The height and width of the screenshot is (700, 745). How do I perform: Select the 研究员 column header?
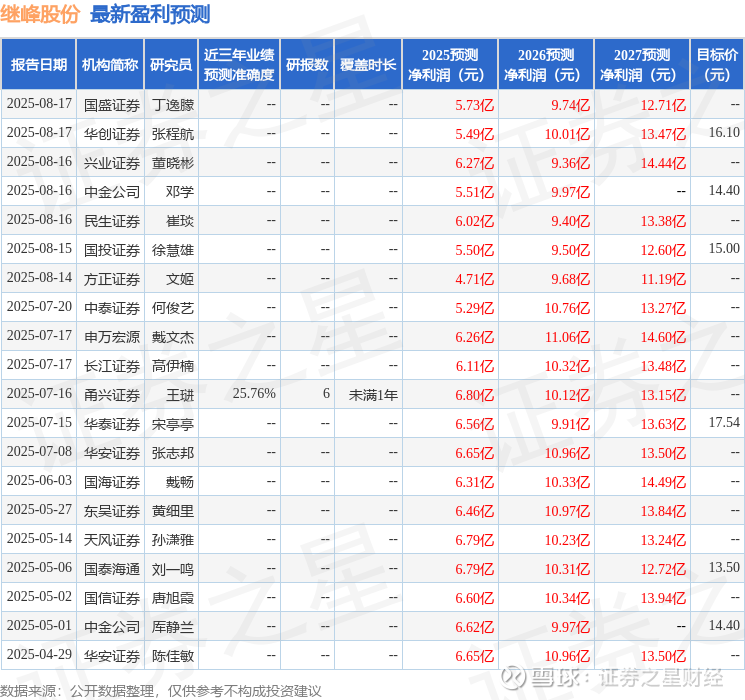point(171,65)
